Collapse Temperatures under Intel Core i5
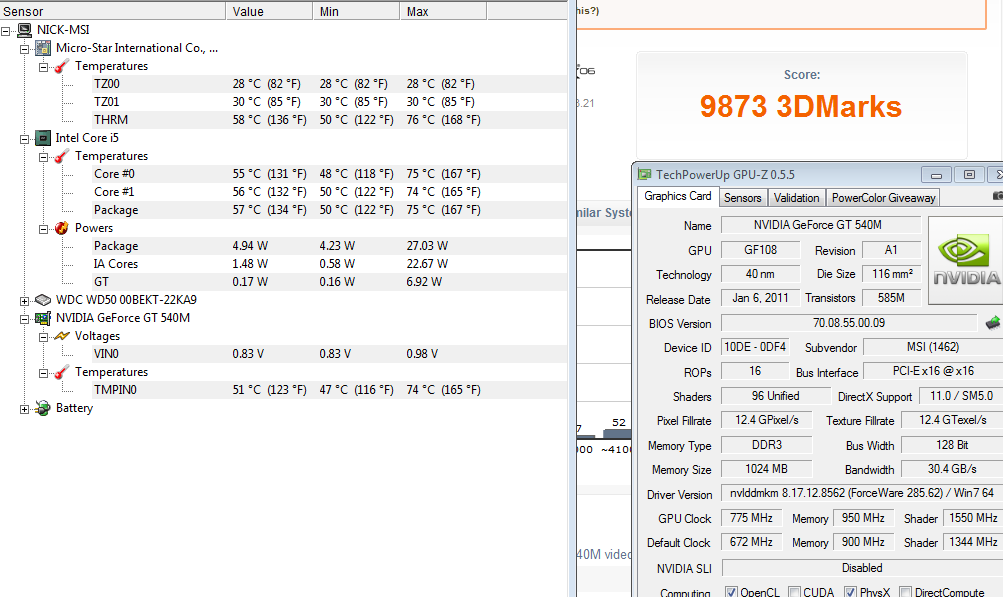The height and width of the screenshot is (597, 1003). [43, 156]
